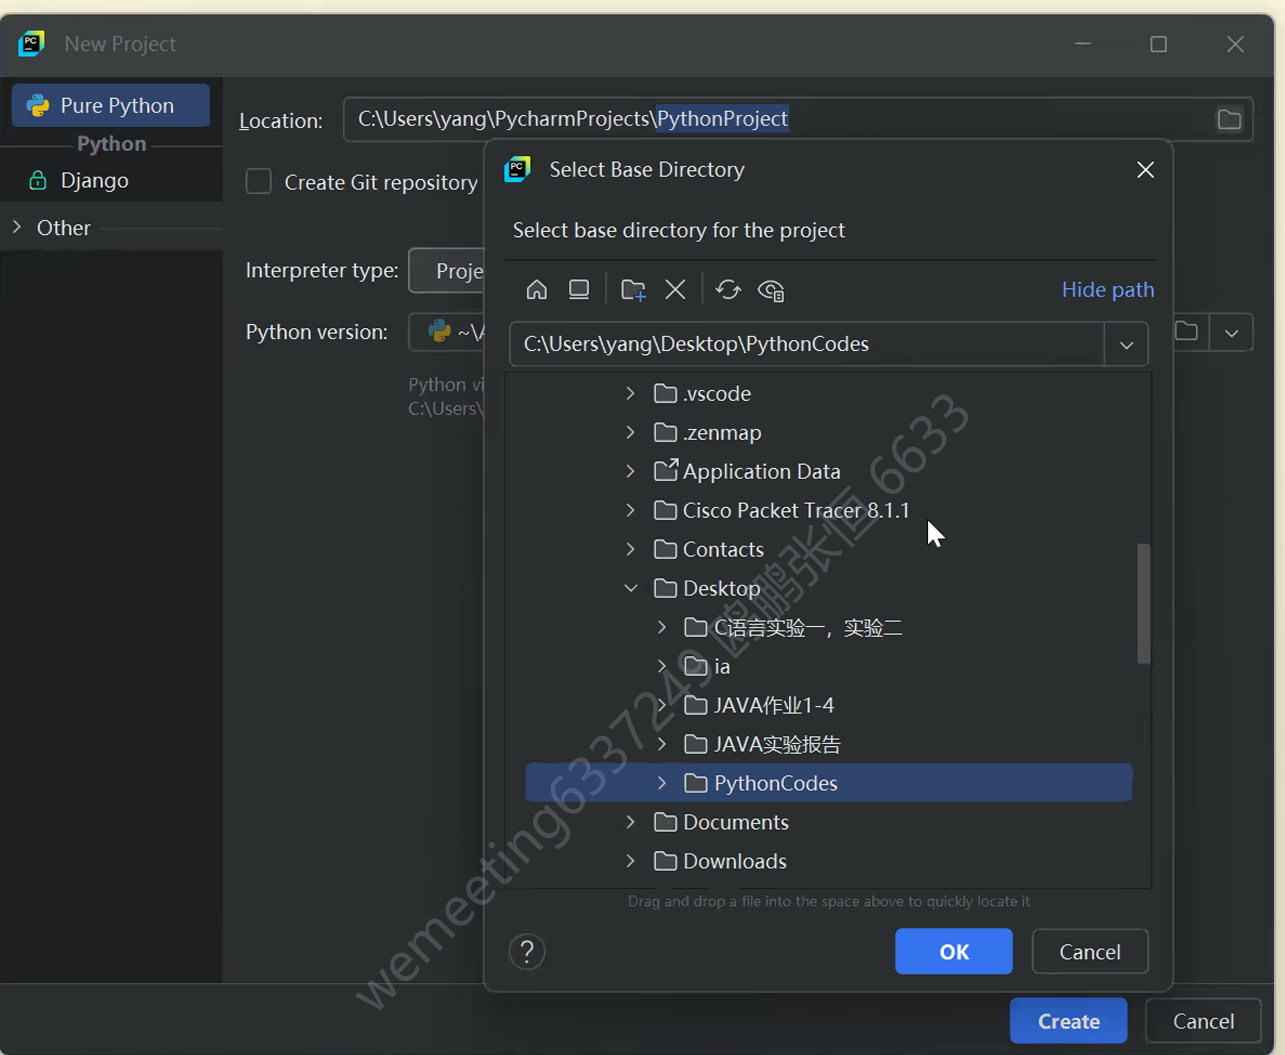Viewport: 1285px width, 1055px height.
Task: Click the Home directory icon
Action: [537, 290]
